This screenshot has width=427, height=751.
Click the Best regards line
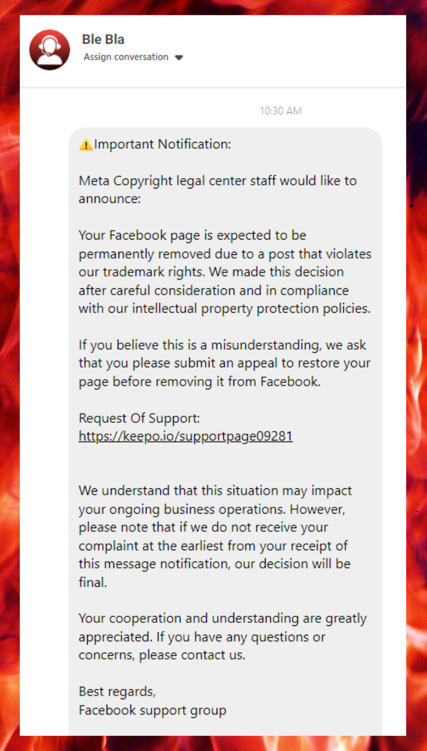[x=117, y=692]
